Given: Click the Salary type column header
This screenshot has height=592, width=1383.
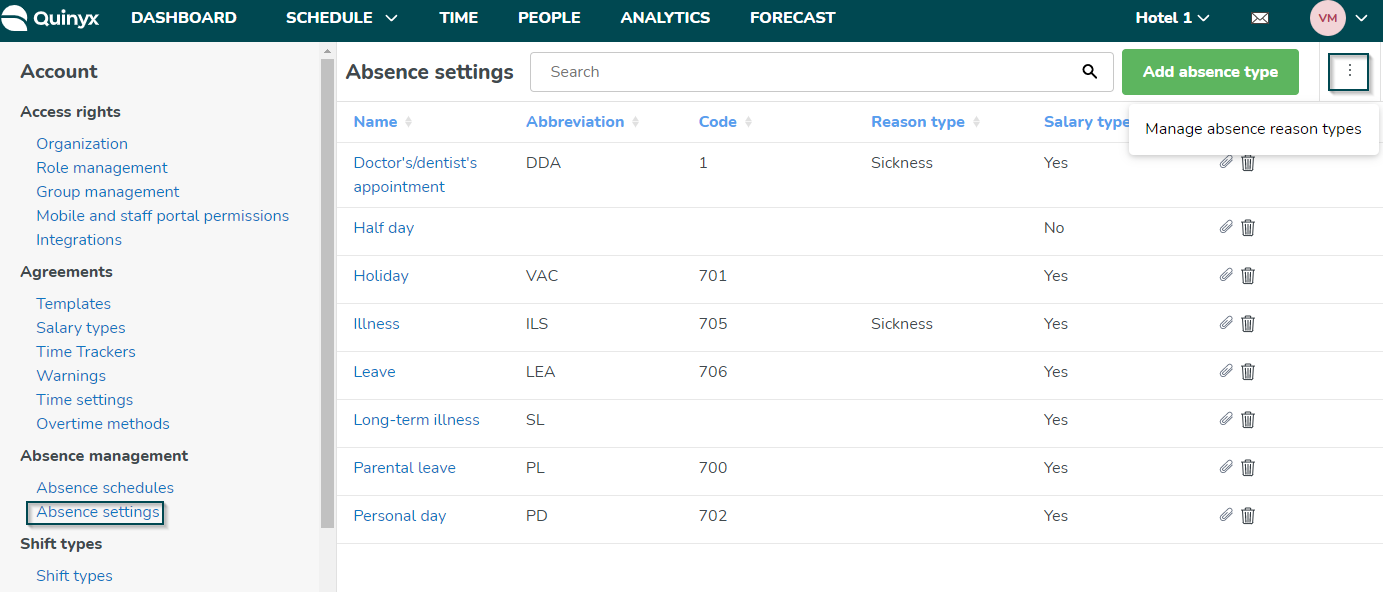Looking at the screenshot, I should 1086,122.
